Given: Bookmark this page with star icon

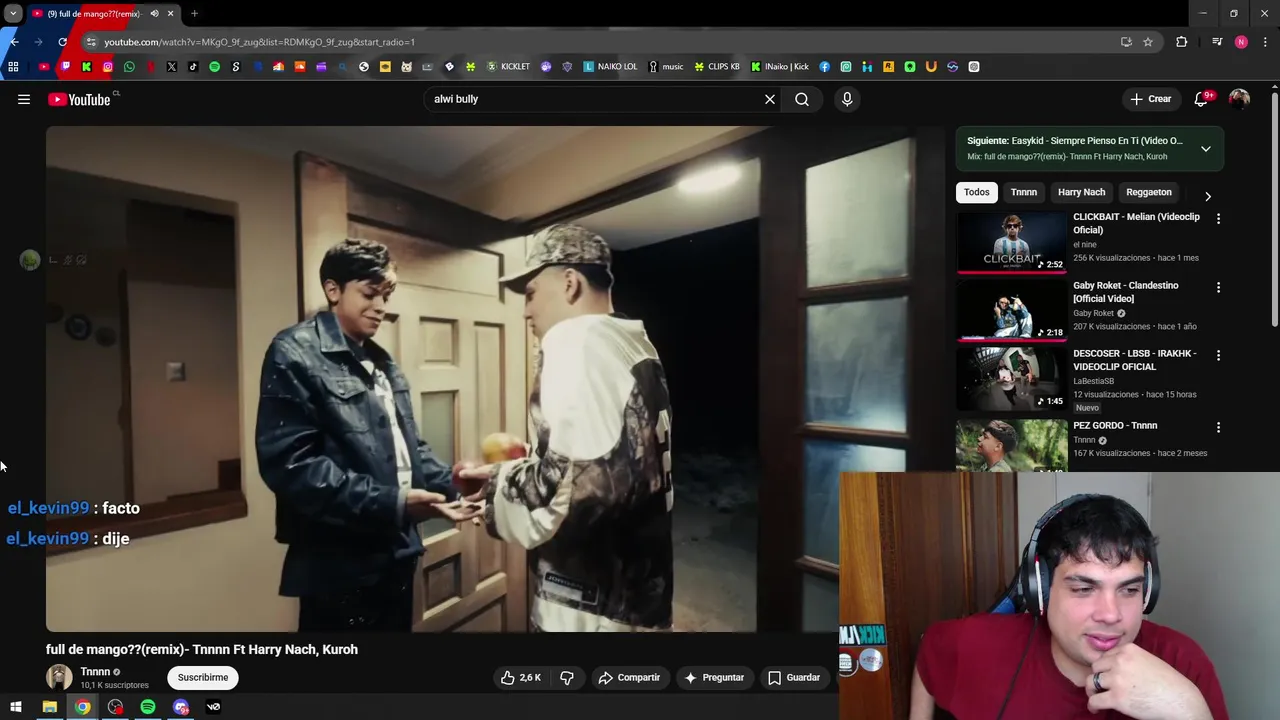Looking at the screenshot, I should coord(1148,42).
